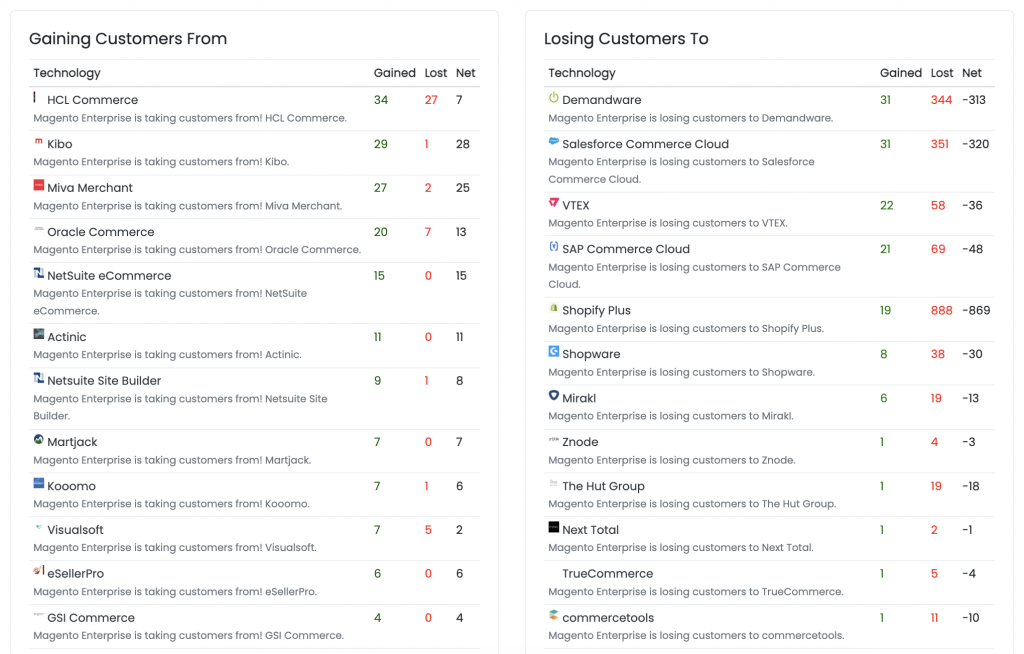This screenshot has width=1024, height=654.
Task: Click the Salesforce Commerce Cloud icon
Action: [x=554, y=141]
